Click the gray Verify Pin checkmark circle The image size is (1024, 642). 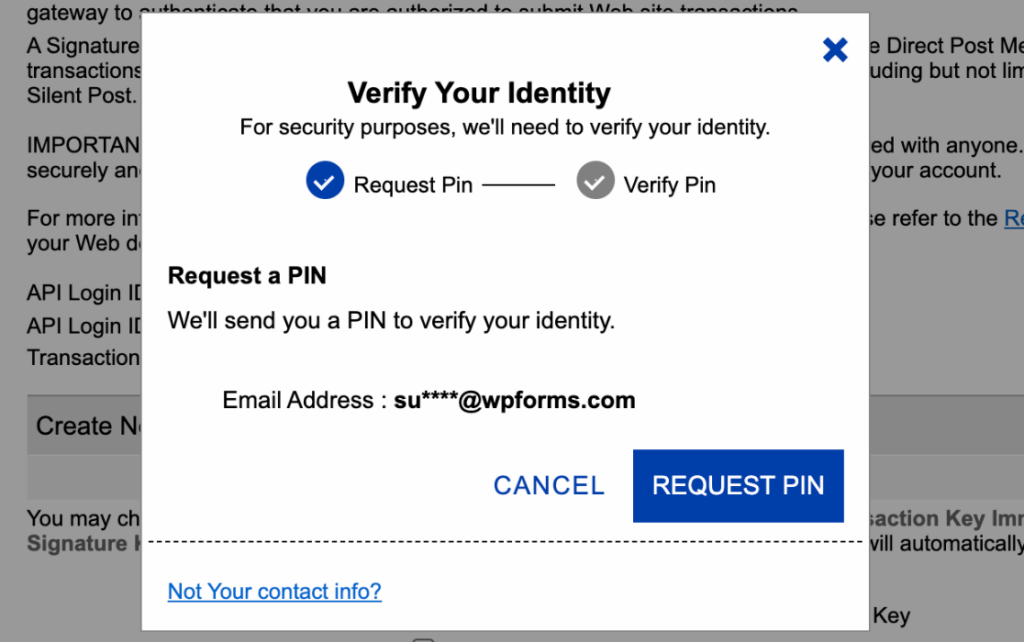[x=596, y=180]
